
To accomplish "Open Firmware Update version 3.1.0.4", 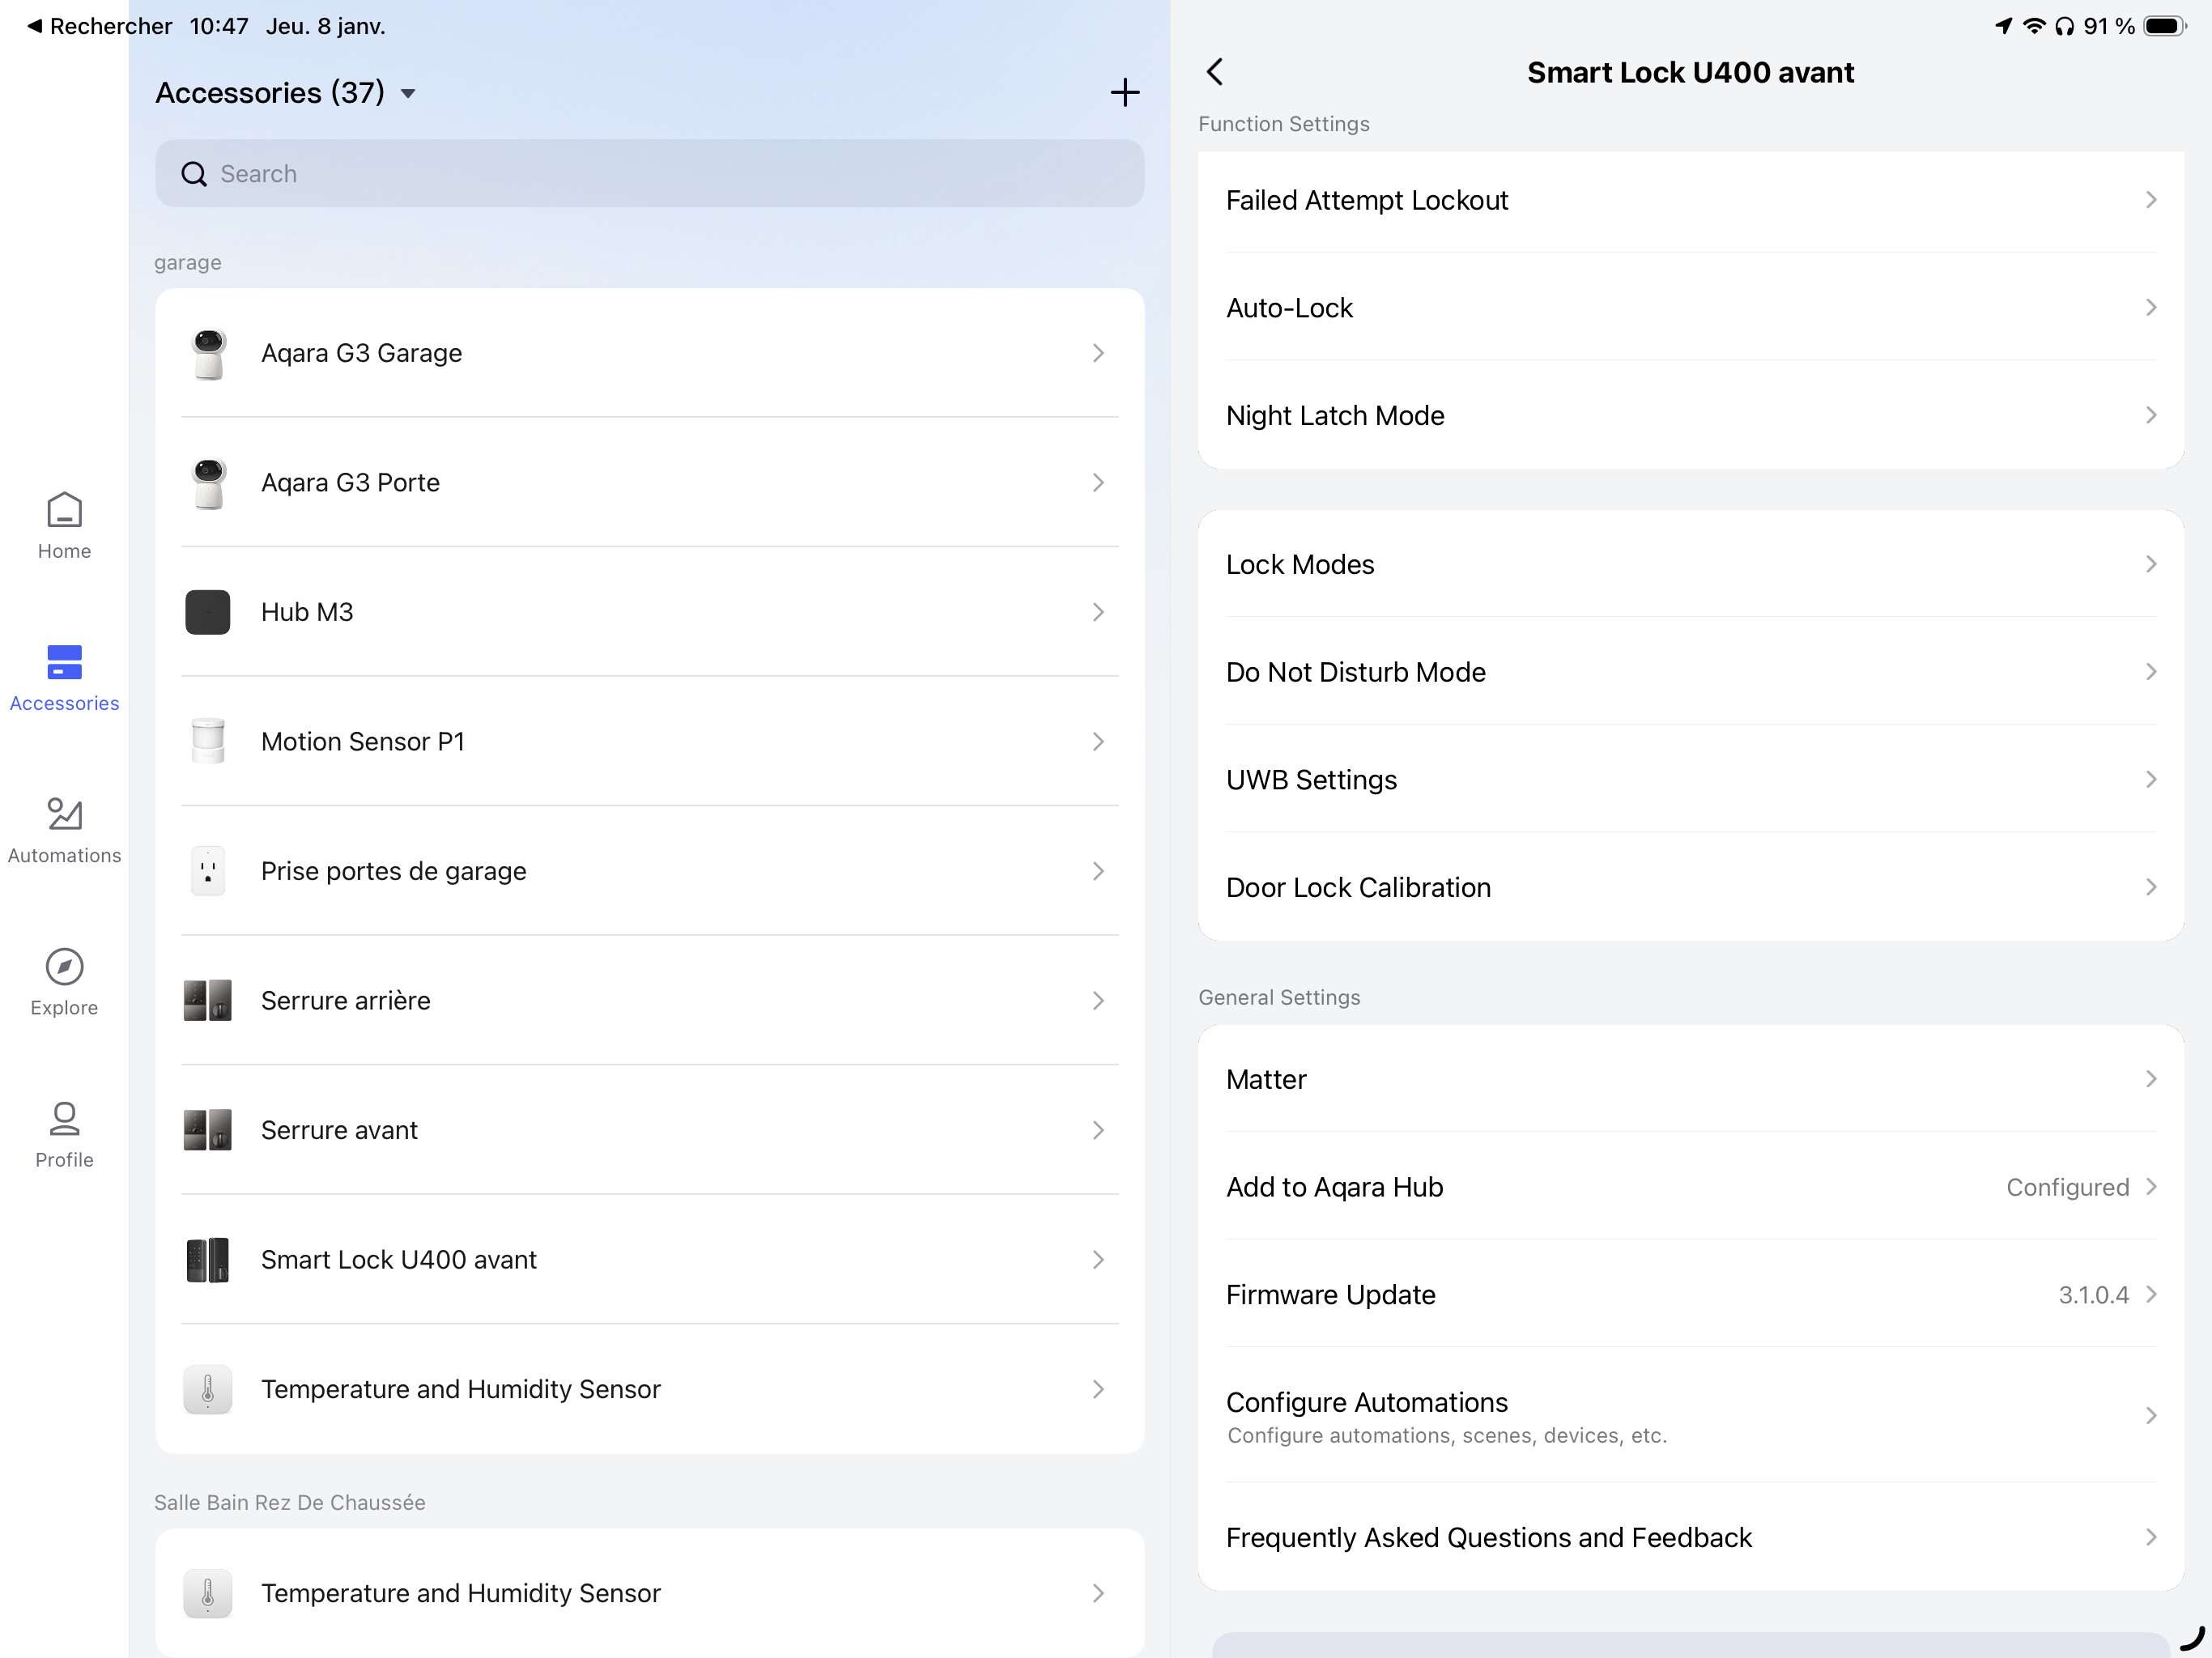I will pos(1690,1295).
